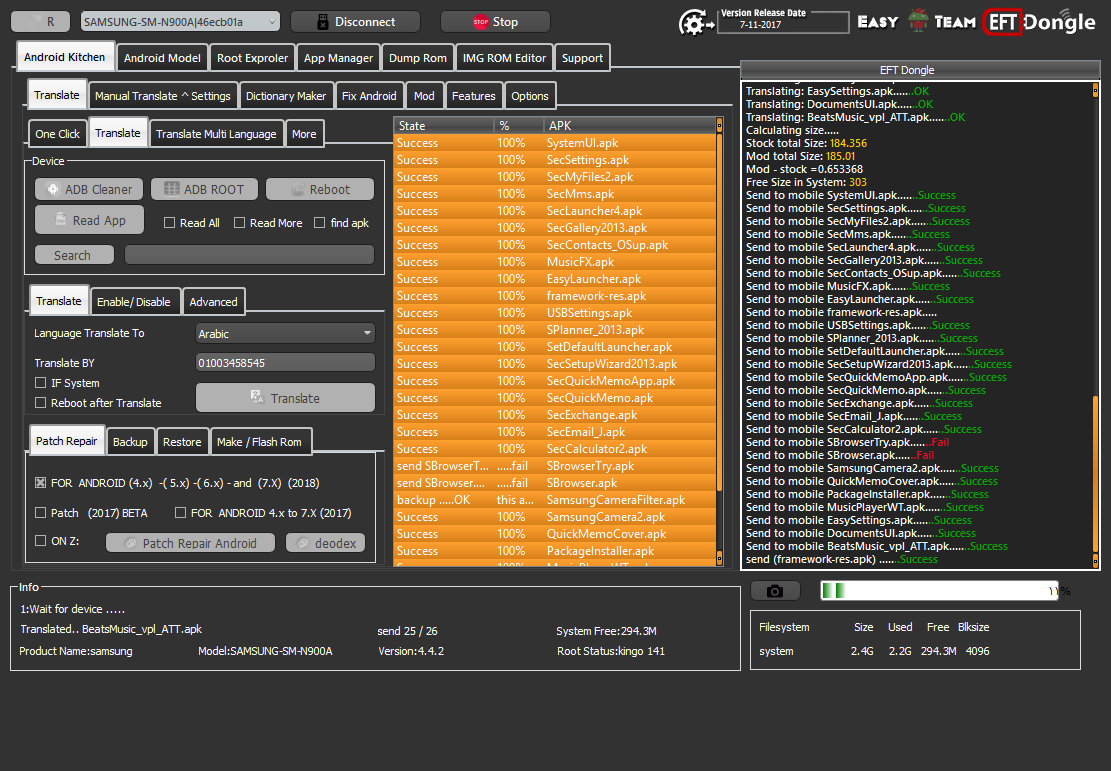Image resolution: width=1111 pixels, height=771 pixels.
Task: Toggle the ON Z: checkbox
Action: (40, 541)
